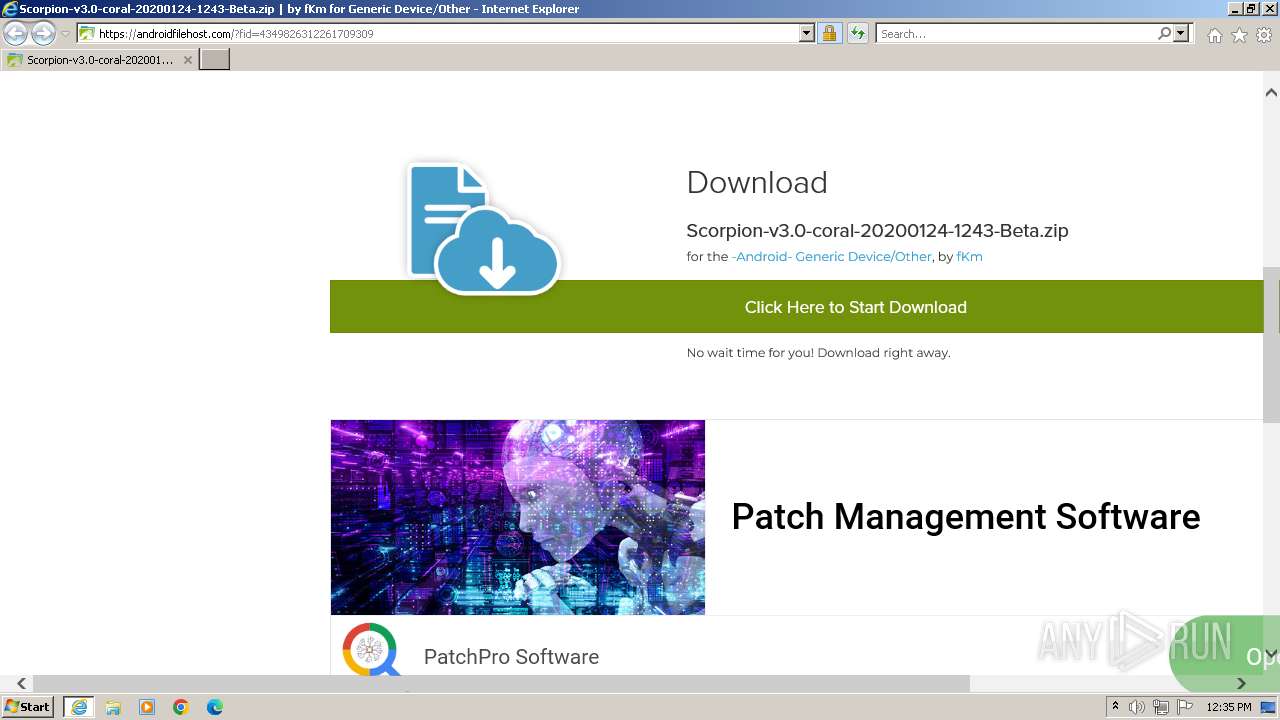
Task: Click the Download heading
Action: [757, 183]
